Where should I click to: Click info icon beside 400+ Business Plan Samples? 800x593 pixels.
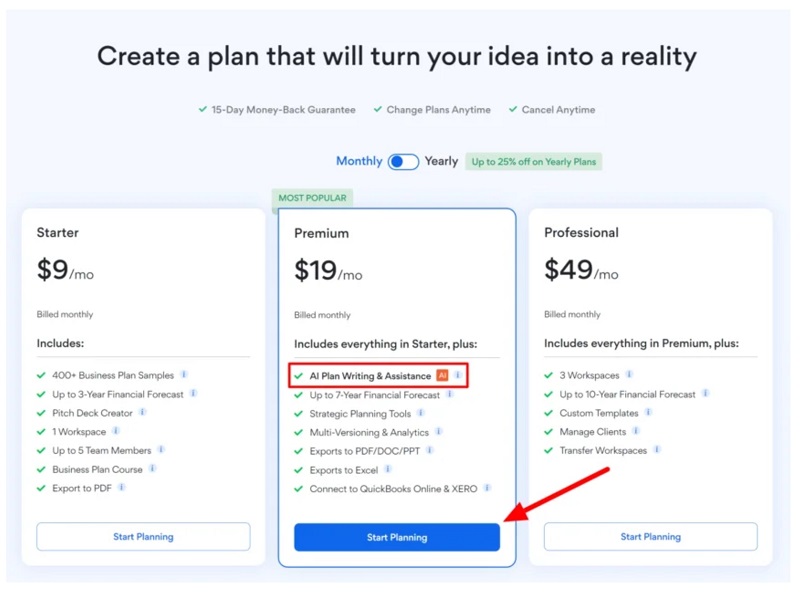click(x=184, y=375)
